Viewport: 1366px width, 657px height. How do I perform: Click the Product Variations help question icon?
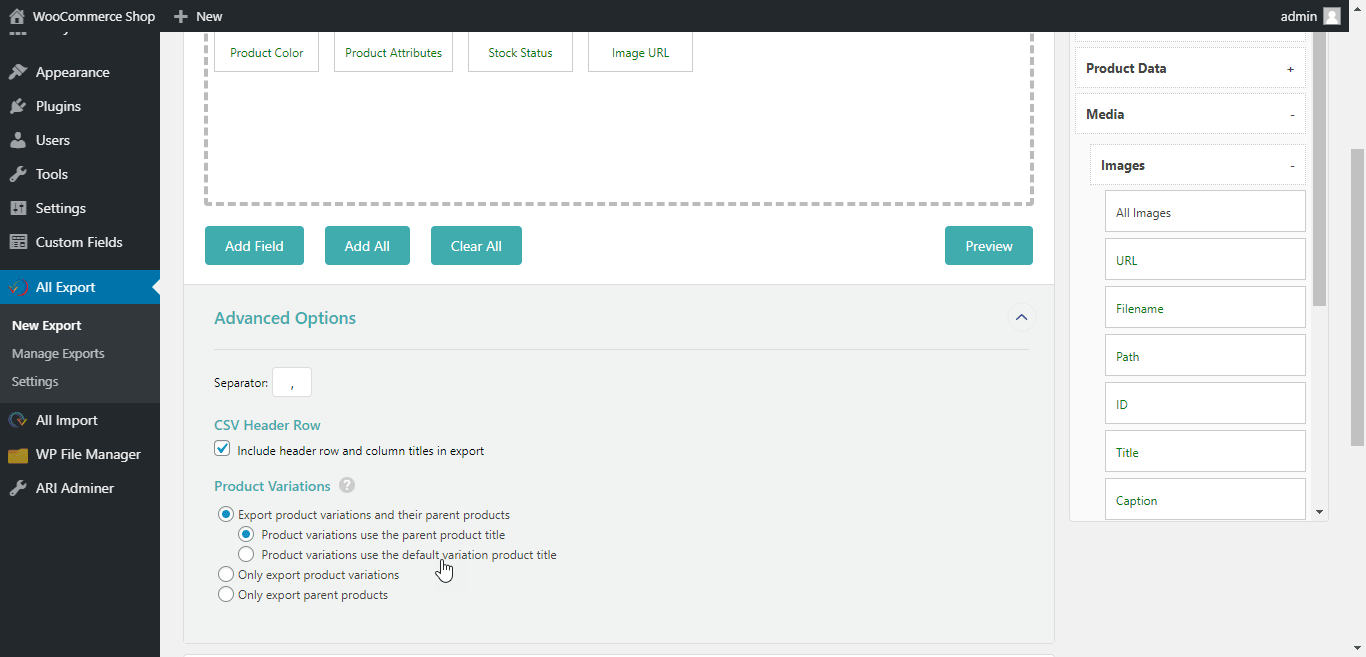(347, 485)
